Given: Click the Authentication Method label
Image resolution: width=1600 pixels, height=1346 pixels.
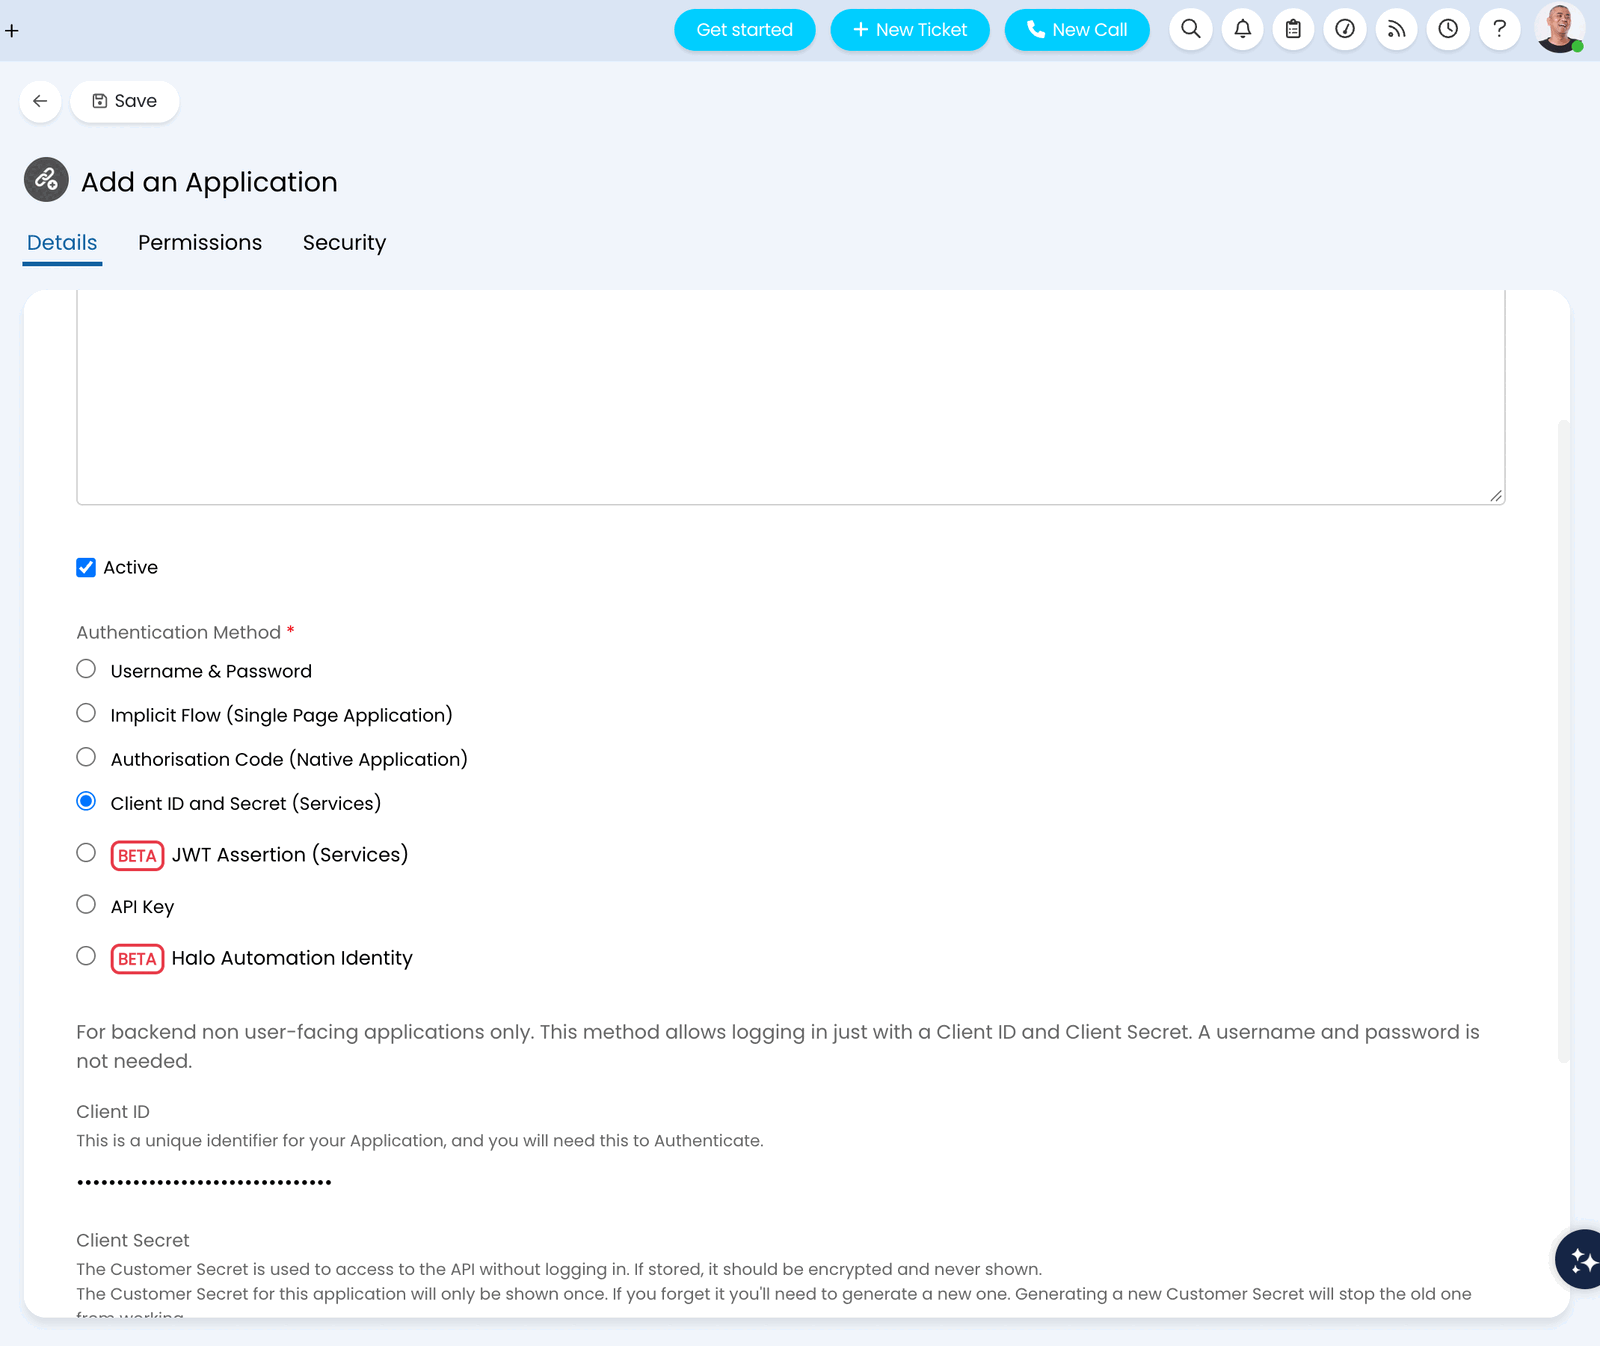Looking at the screenshot, I should 179,633.
